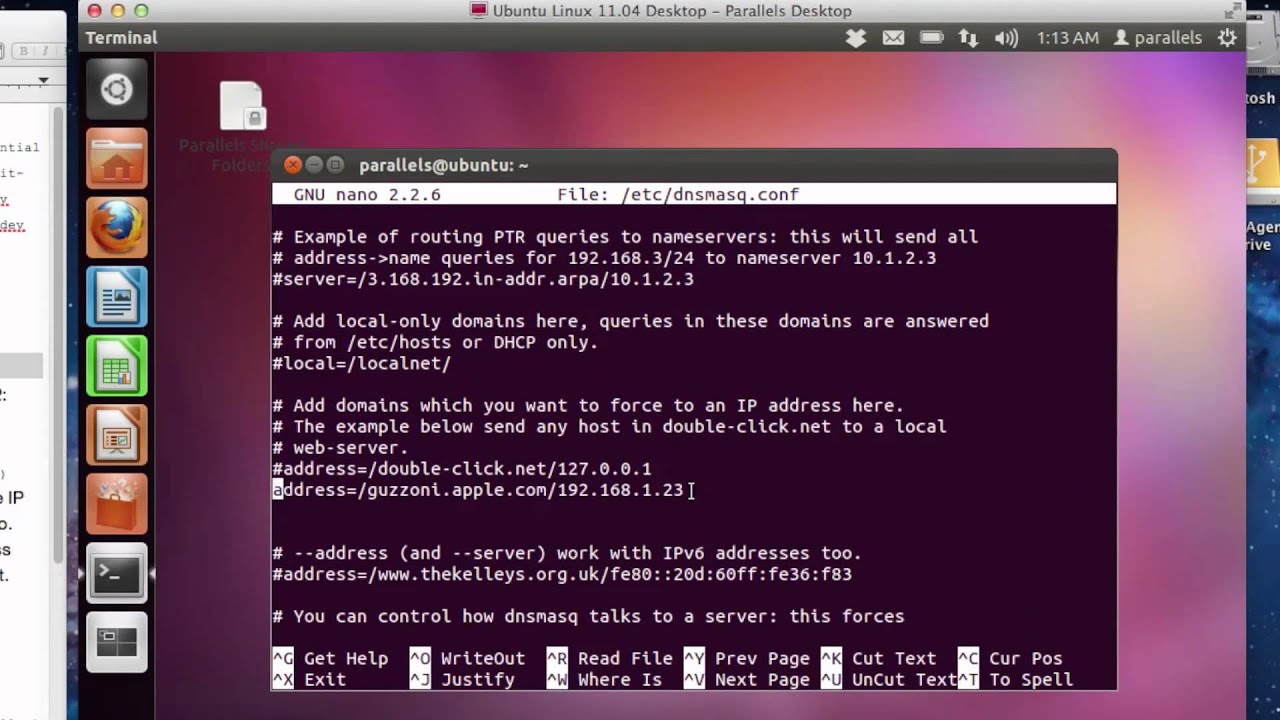Open LibreOffice Writer launcher icon
This screenshot has height=720, width=1280.
coord(116,297)
